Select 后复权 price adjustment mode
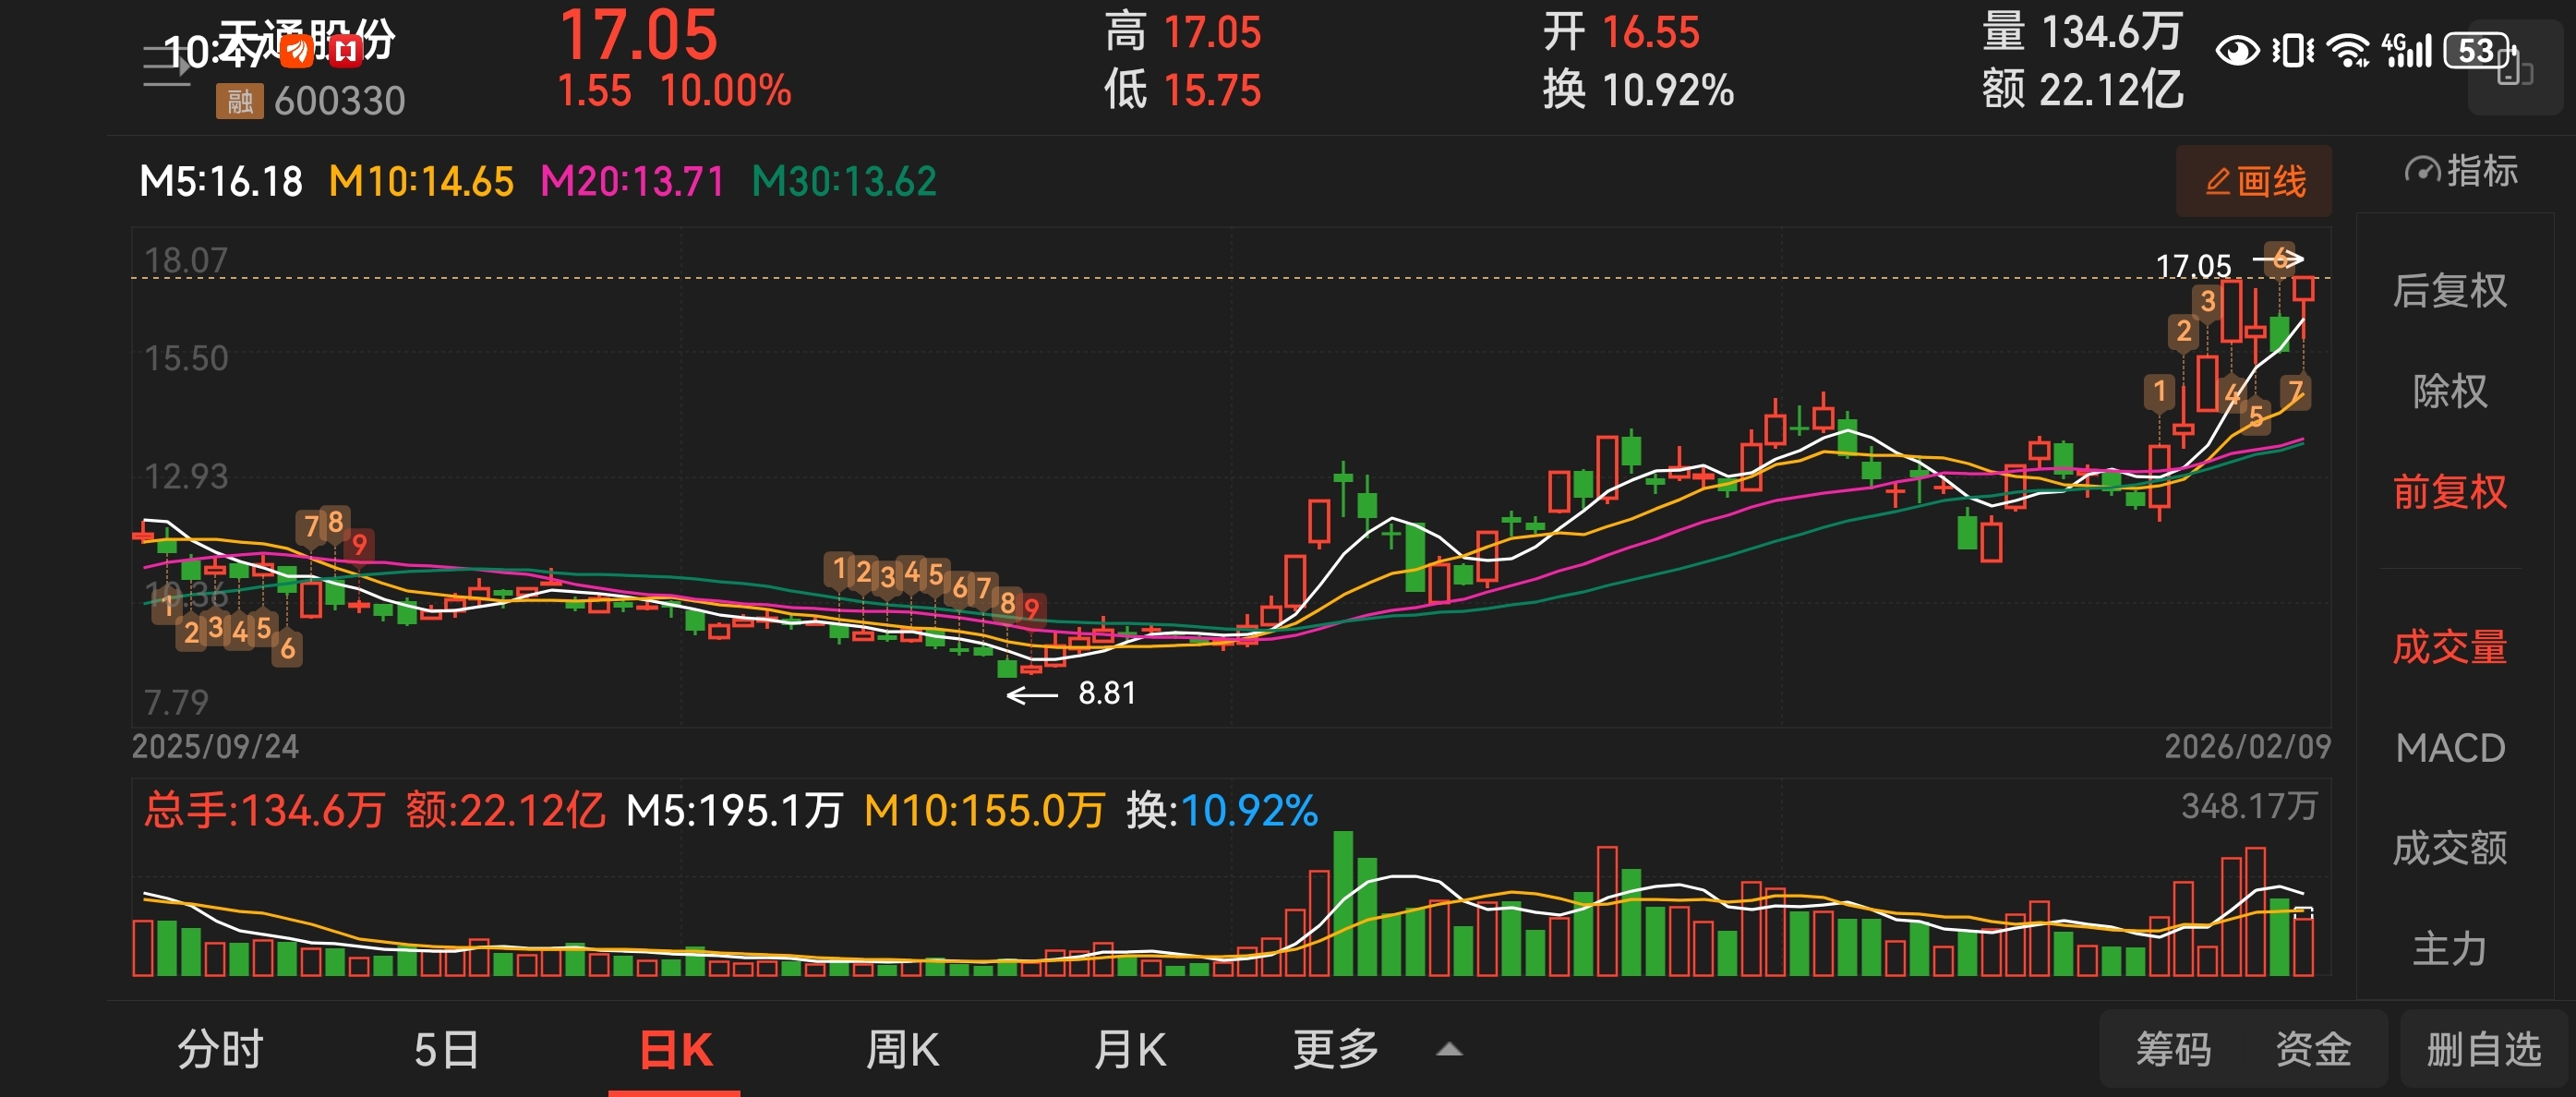The width and height of the screenshot is (2576, 1097). [2449, 291]
